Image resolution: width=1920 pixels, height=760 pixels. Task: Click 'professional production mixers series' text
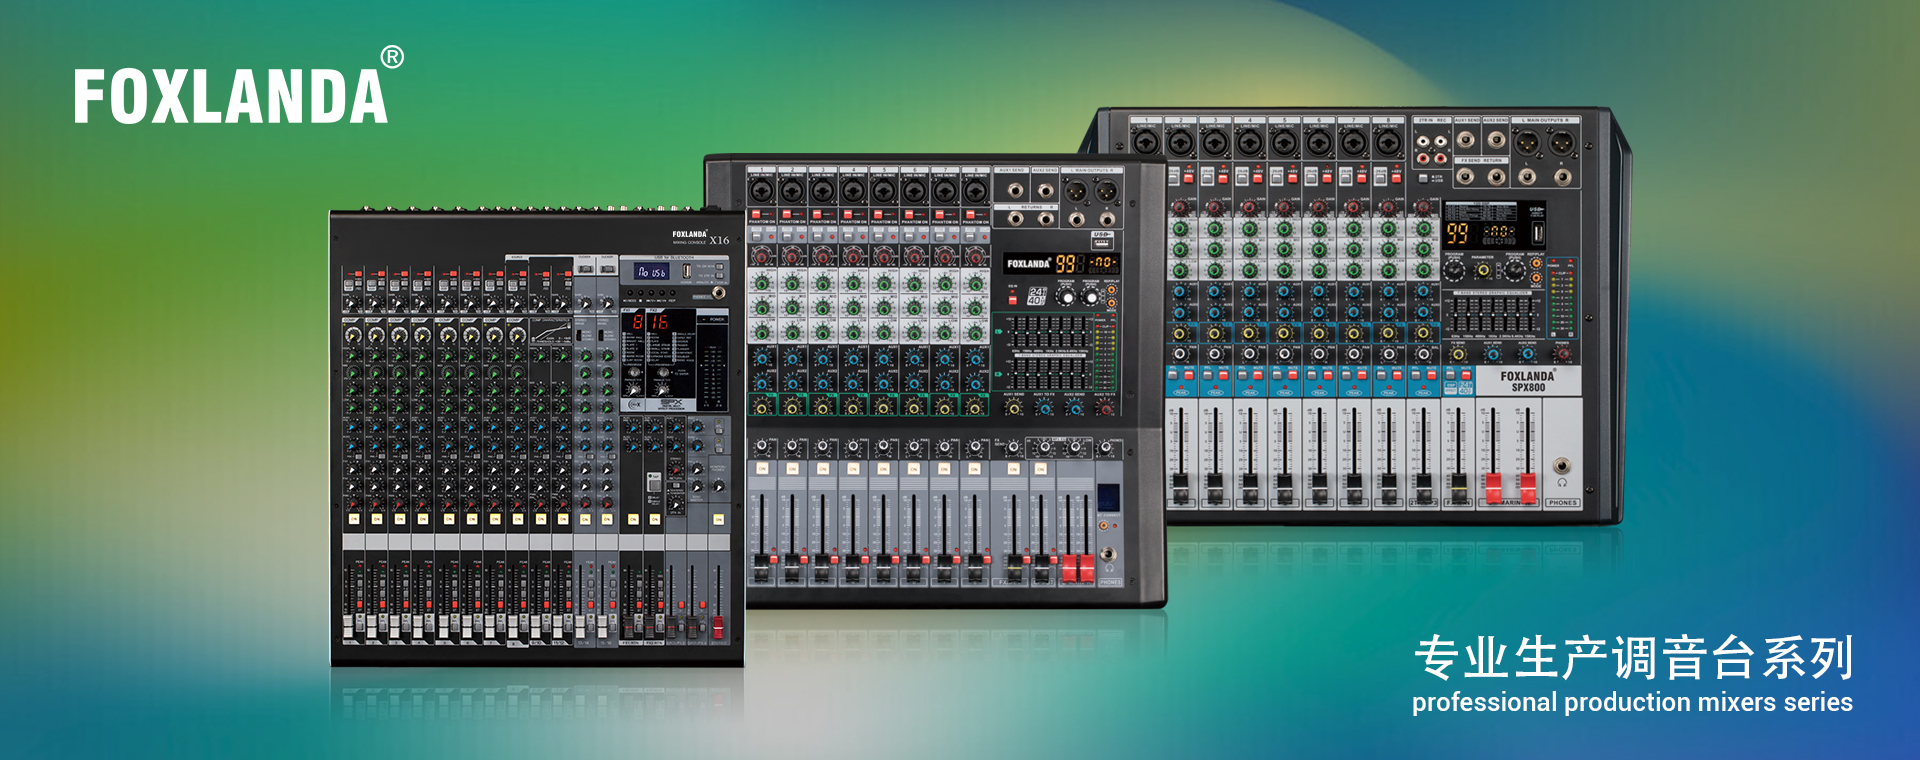(1632, 702)
